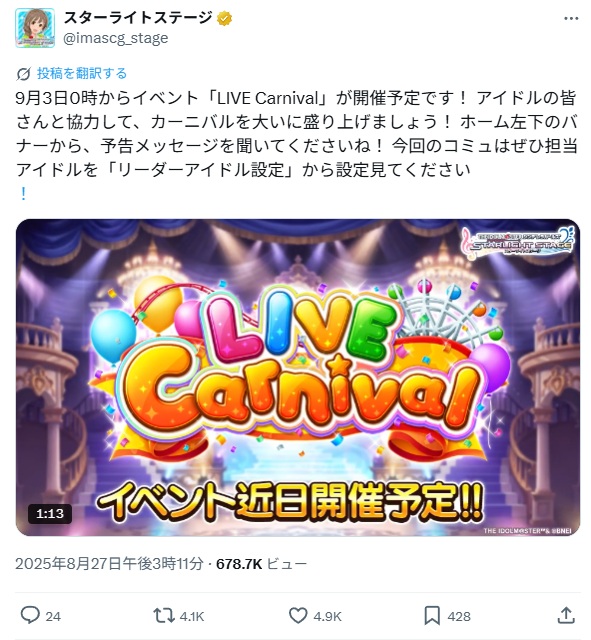
Task: Open the post timestamp 2025年8月27日
Action: click(109, 564)
